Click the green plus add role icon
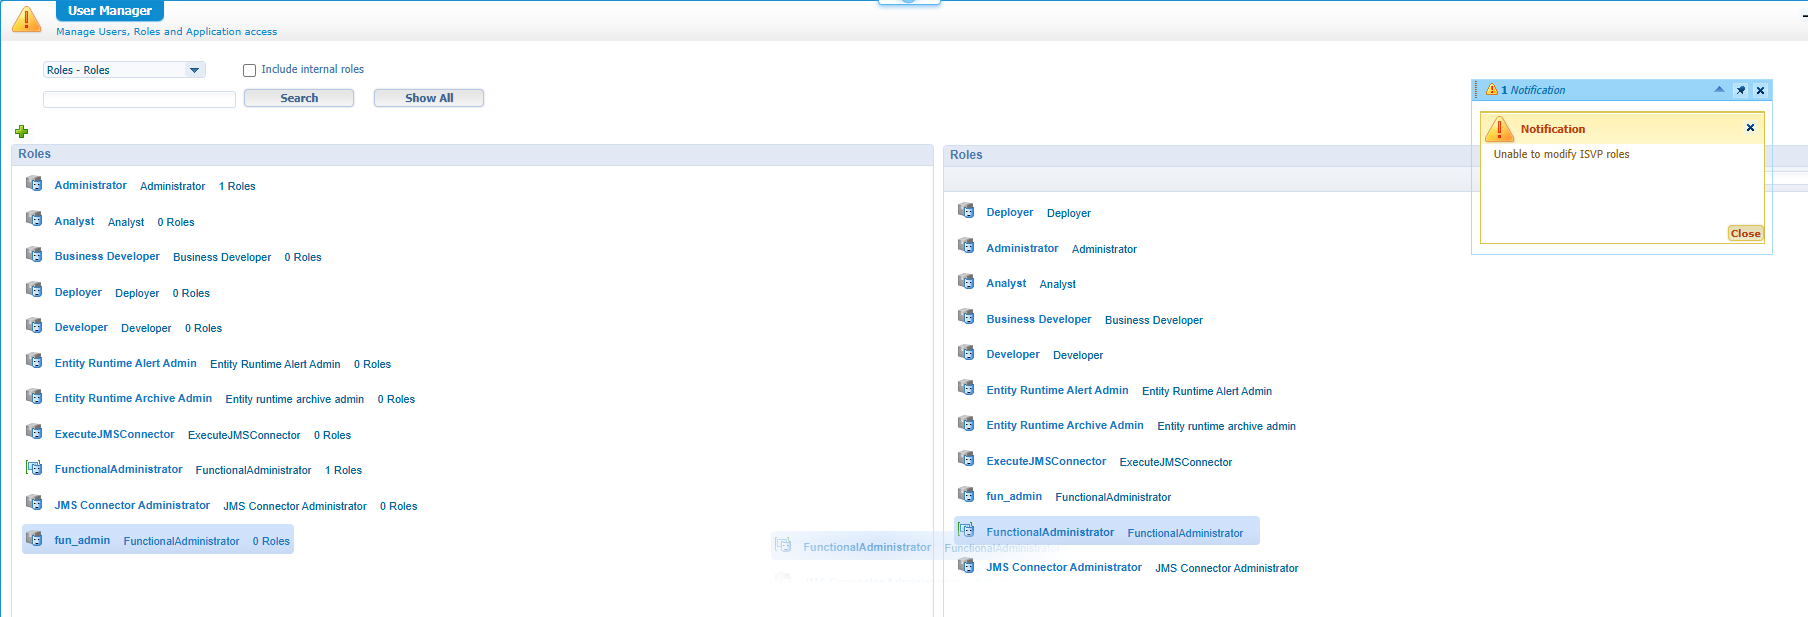 click(22, 131)
